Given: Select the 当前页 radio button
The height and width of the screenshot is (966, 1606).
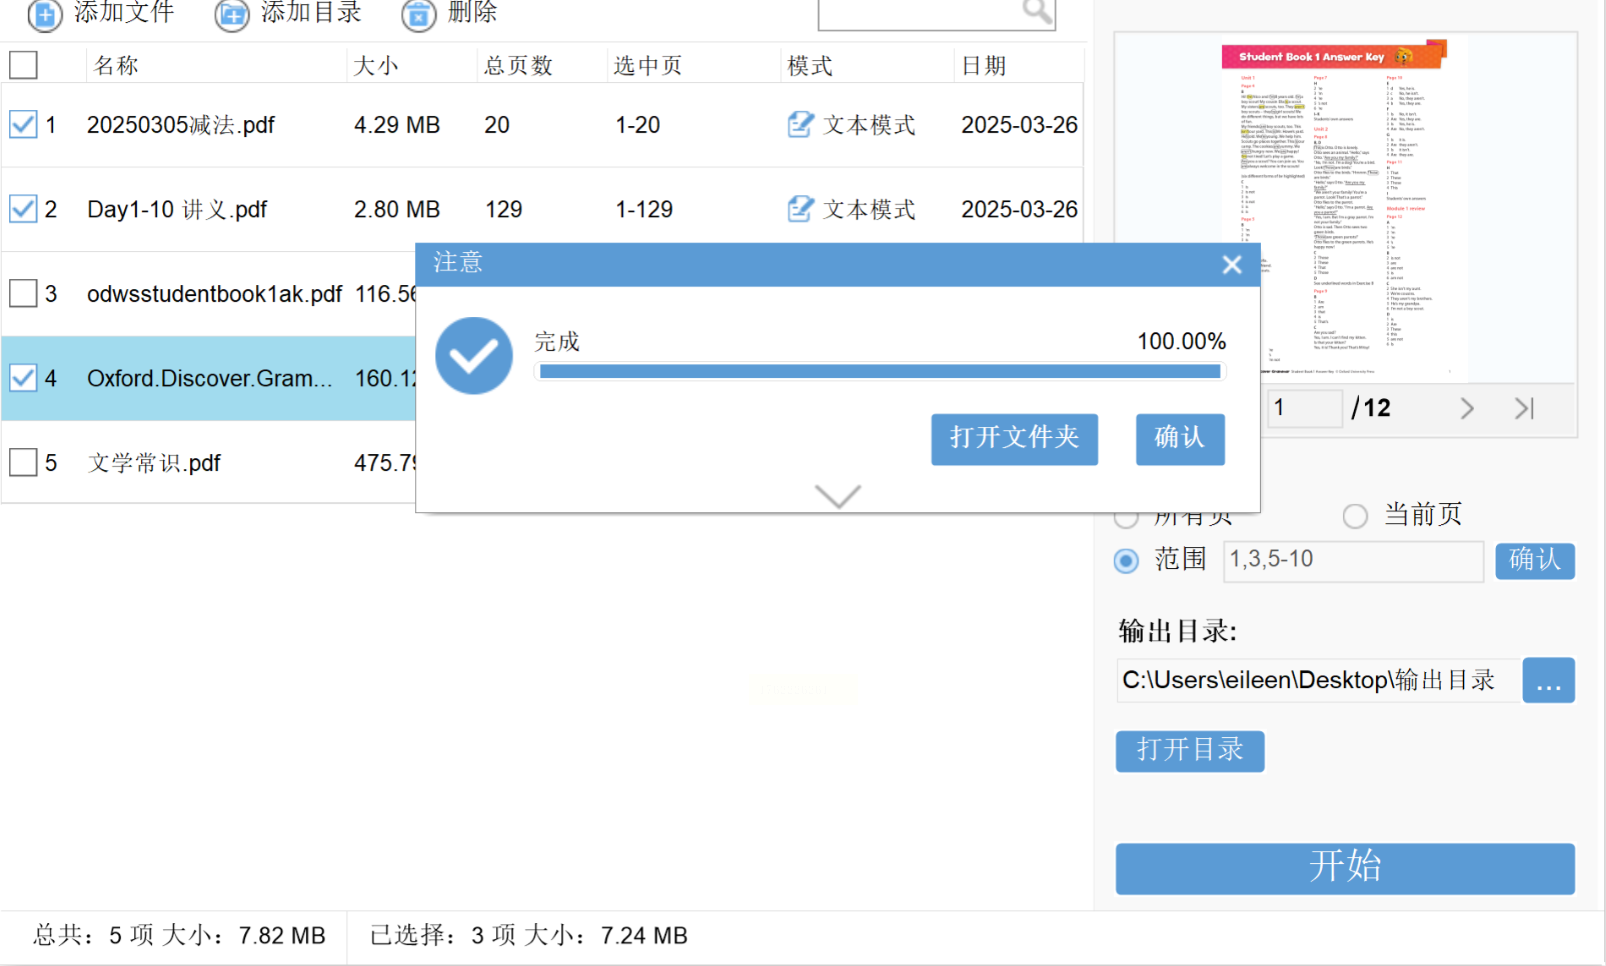Looking at the screenshot, I should pyautogui.click(x=1355, y=516).
